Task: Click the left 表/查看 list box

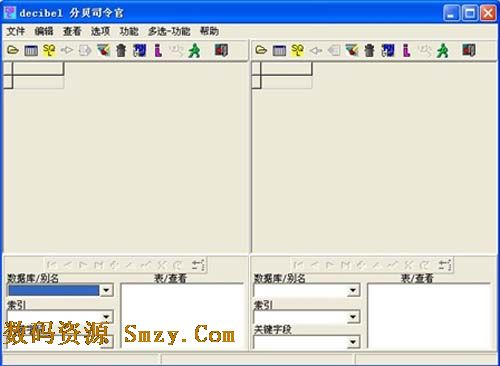Action: [x=182, y=316]
